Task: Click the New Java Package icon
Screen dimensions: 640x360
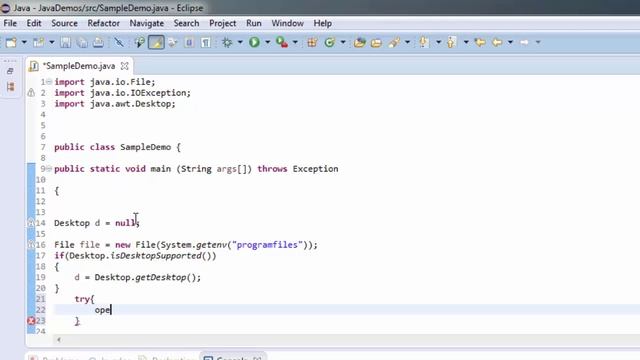Action: [x=312, y=42]
